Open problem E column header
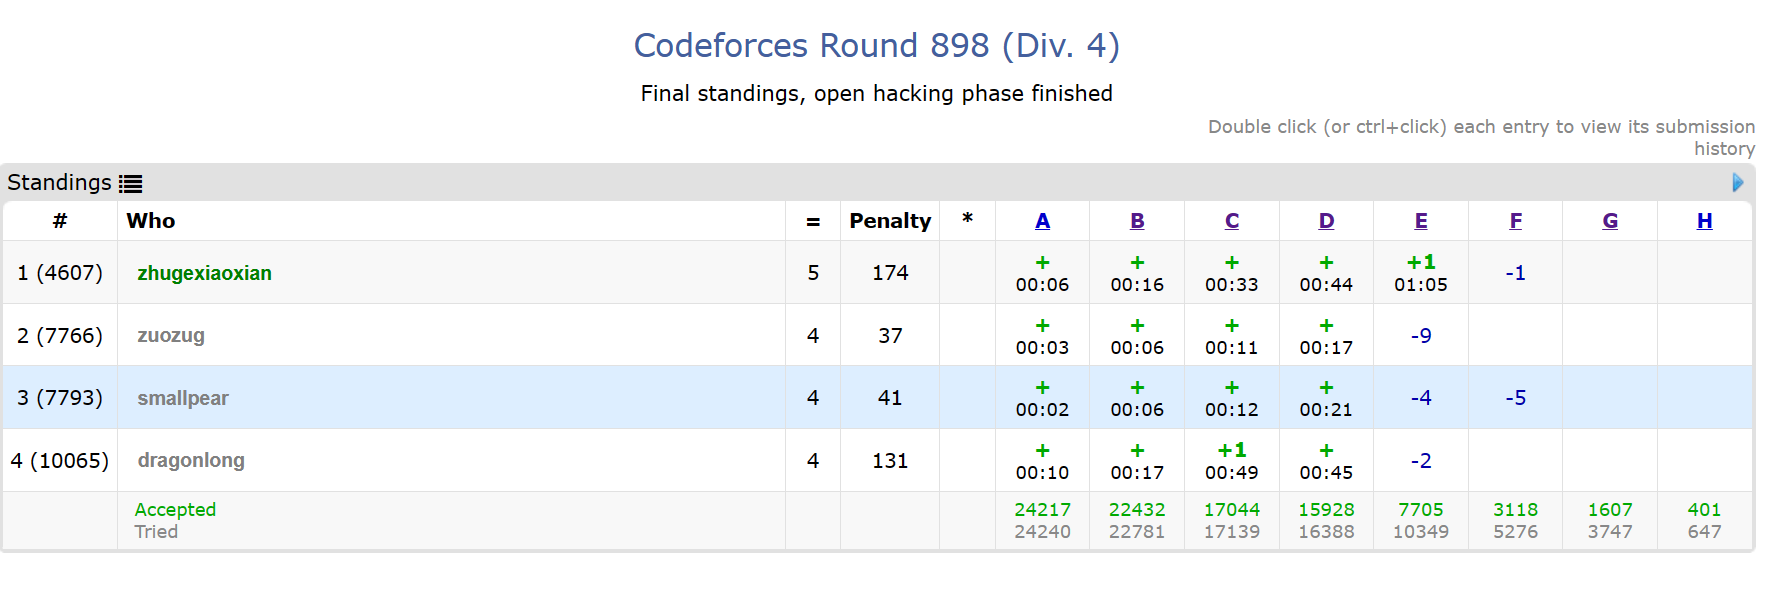 (1421, 221)
